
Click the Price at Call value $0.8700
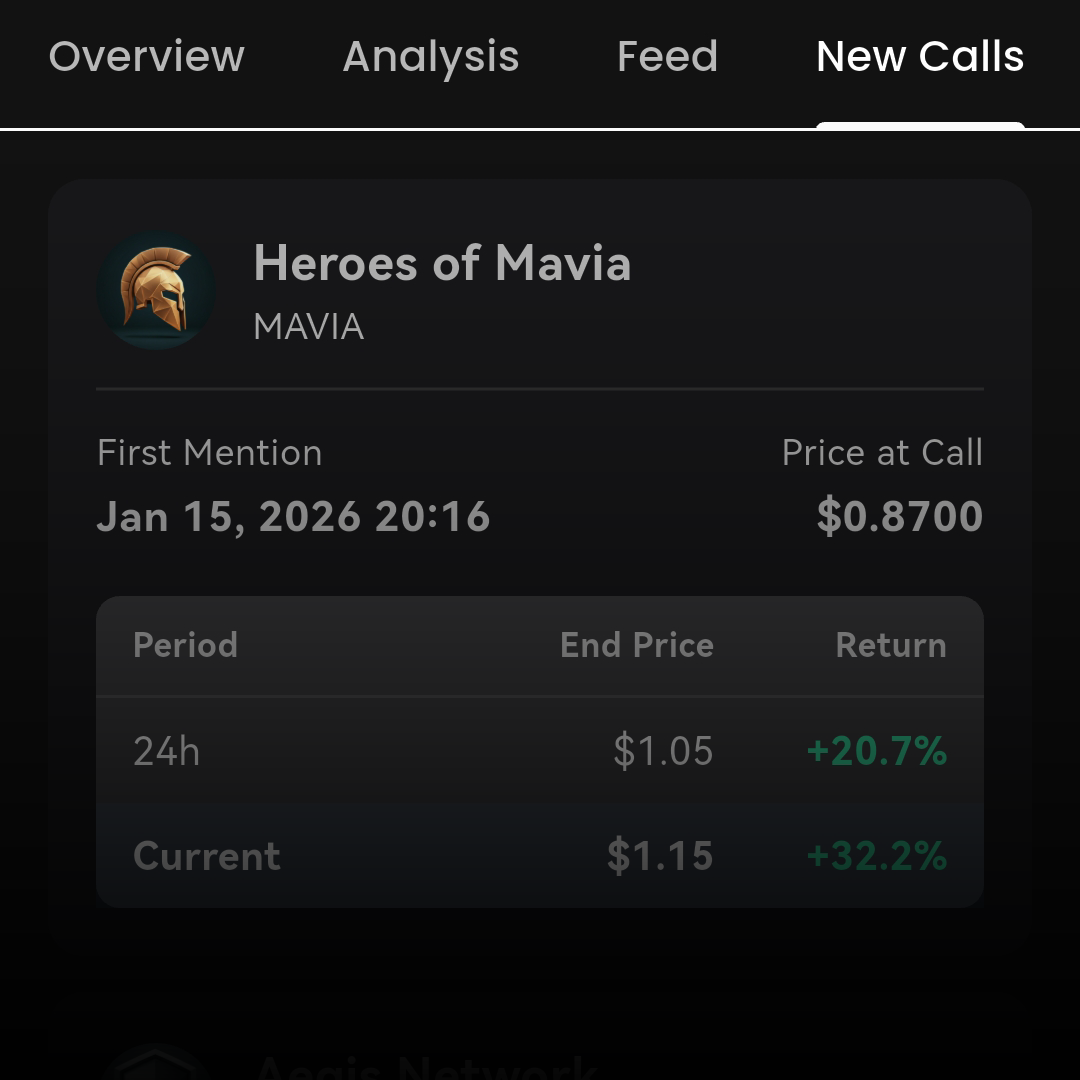click(899, 516)
